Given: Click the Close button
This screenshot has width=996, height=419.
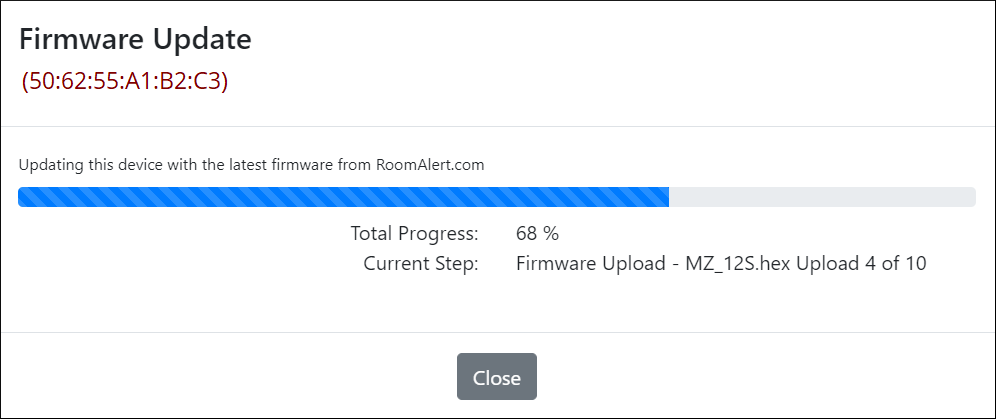Looking at the screenshot, I should point(497,377).
